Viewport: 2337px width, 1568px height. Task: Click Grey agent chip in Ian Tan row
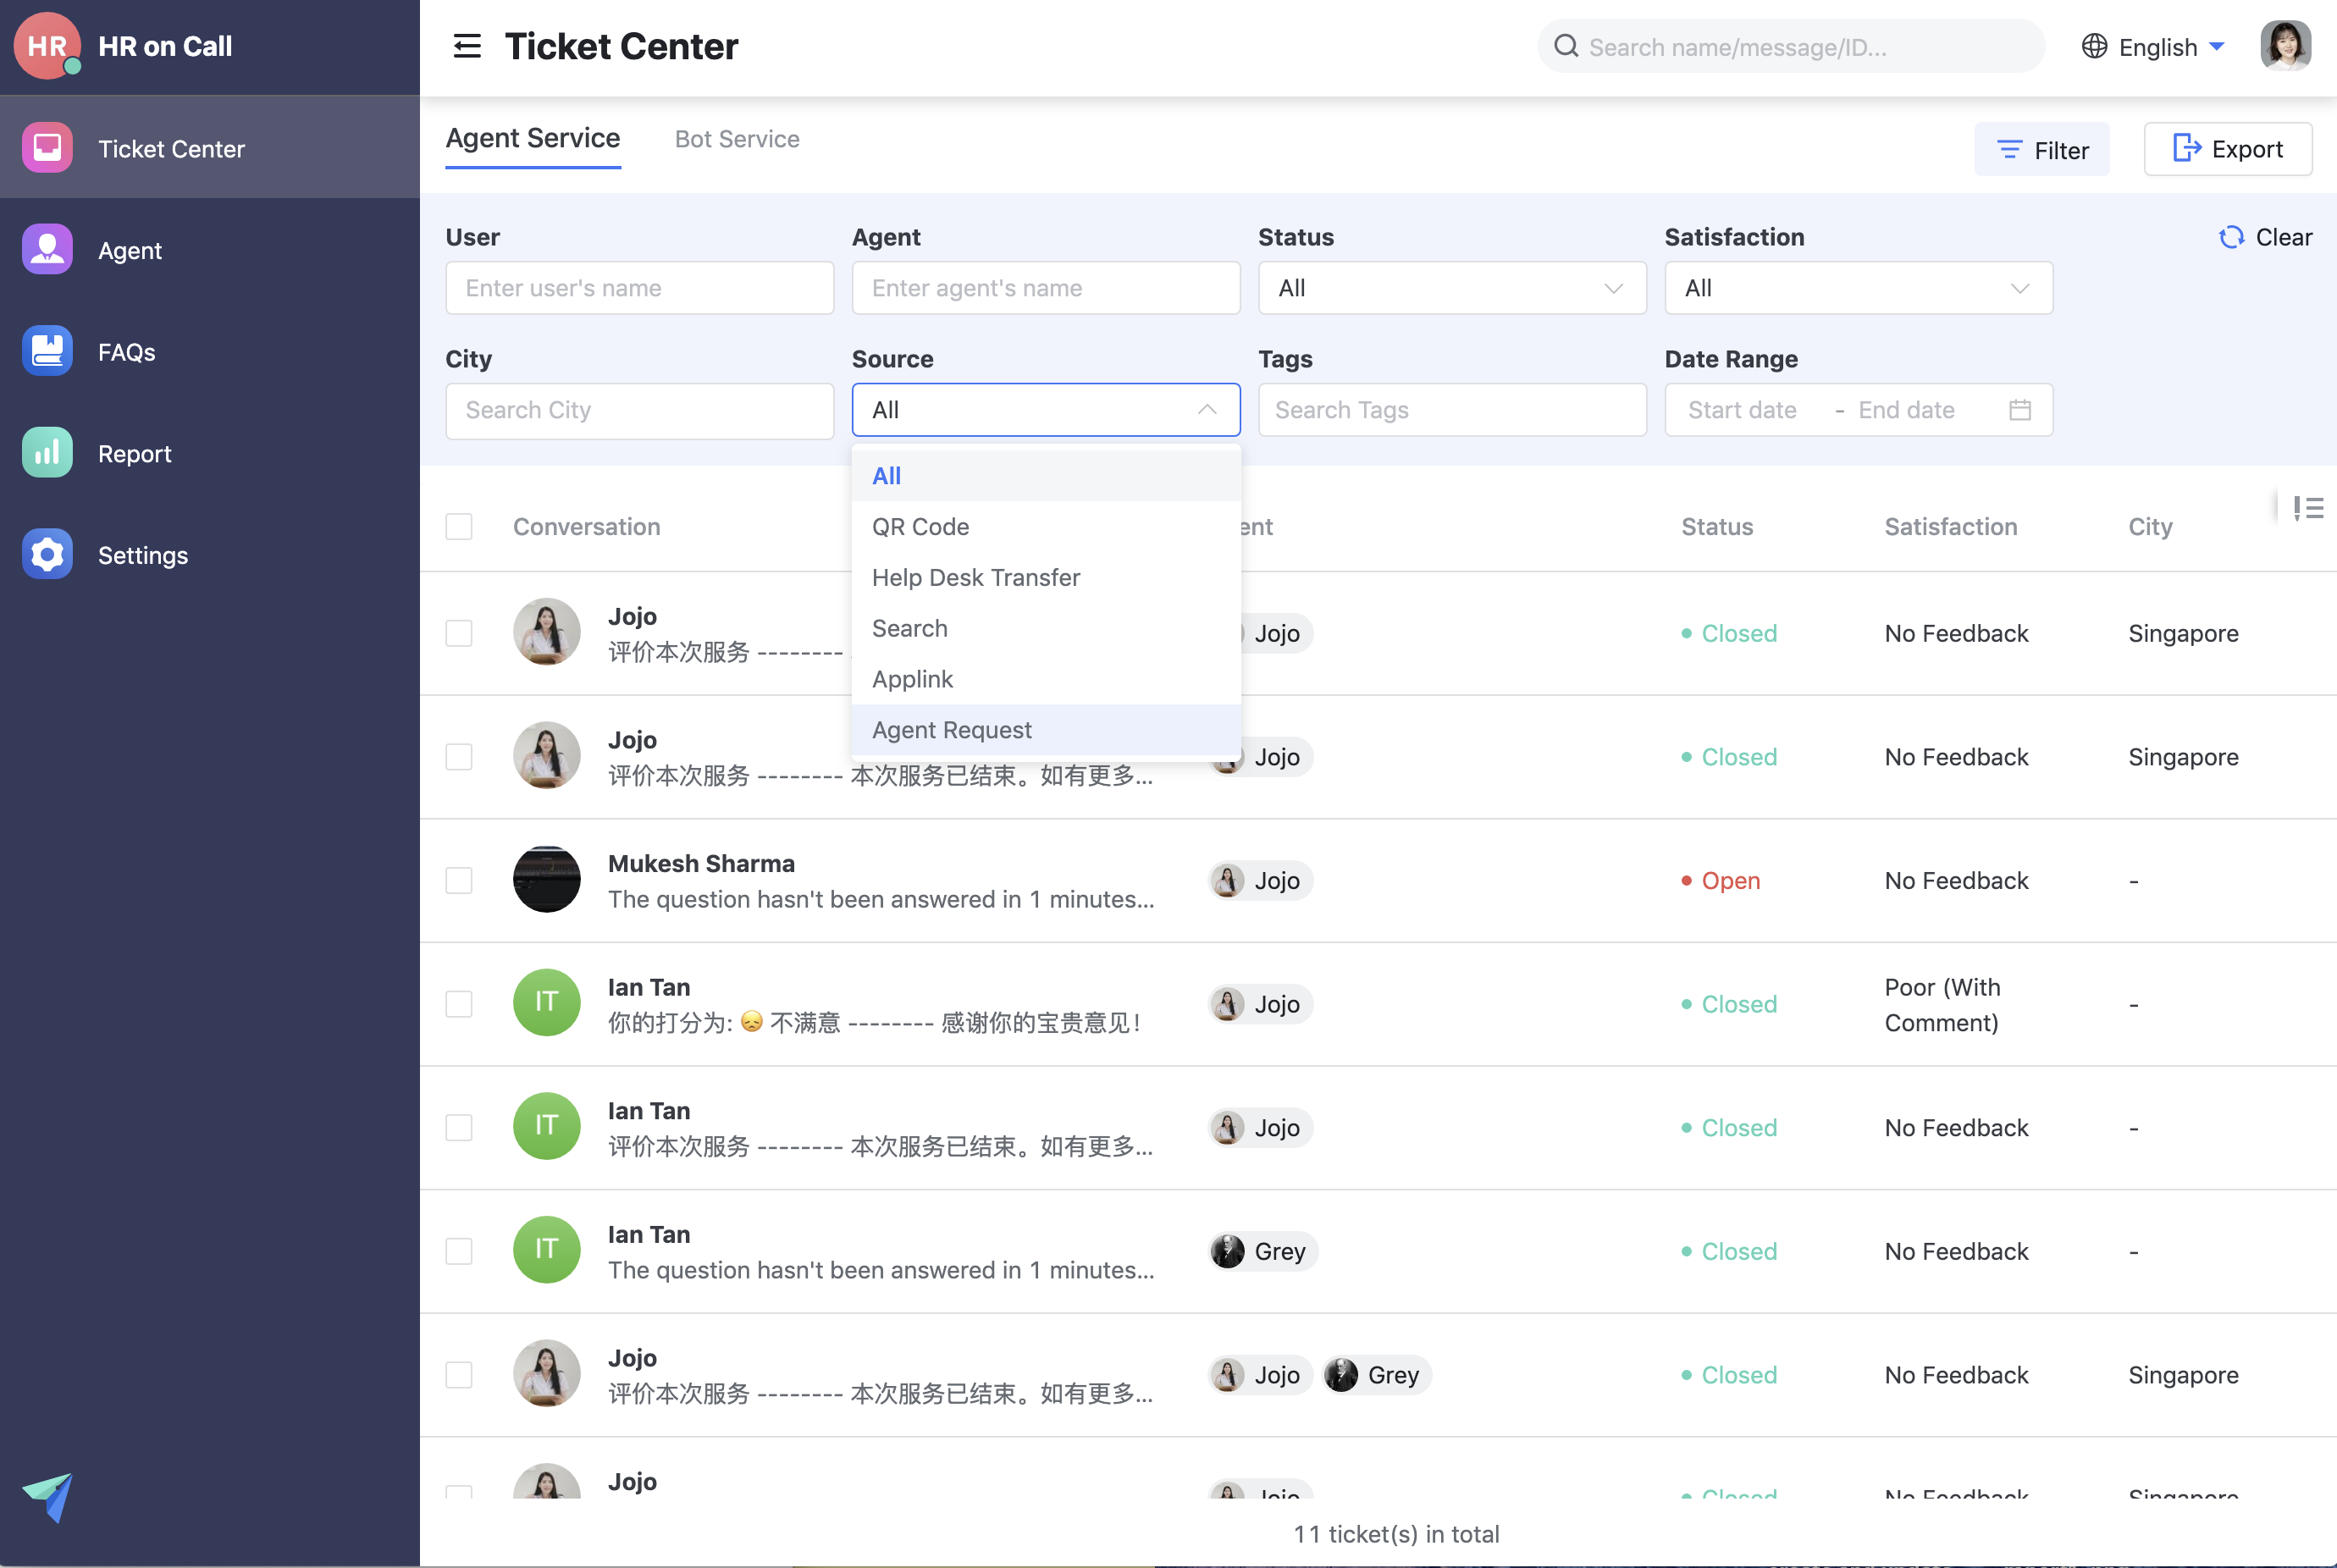[1263, 1251]
